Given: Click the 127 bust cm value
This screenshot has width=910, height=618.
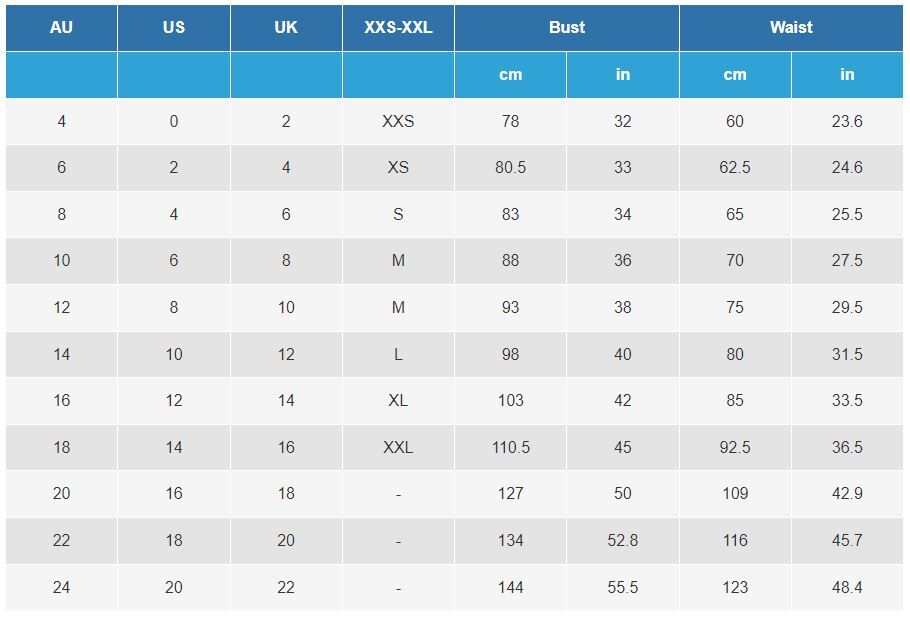Looking at the screenshot, I should click(x=511, y=494).
